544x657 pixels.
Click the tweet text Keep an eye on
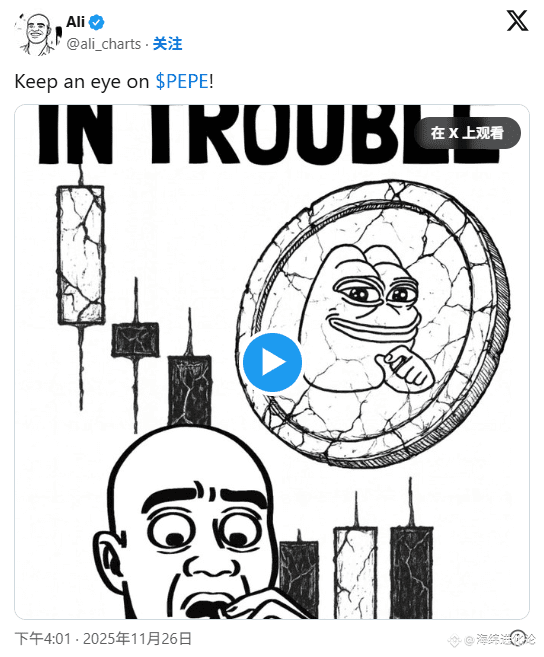pyautogui.click(x=82, y=81)
